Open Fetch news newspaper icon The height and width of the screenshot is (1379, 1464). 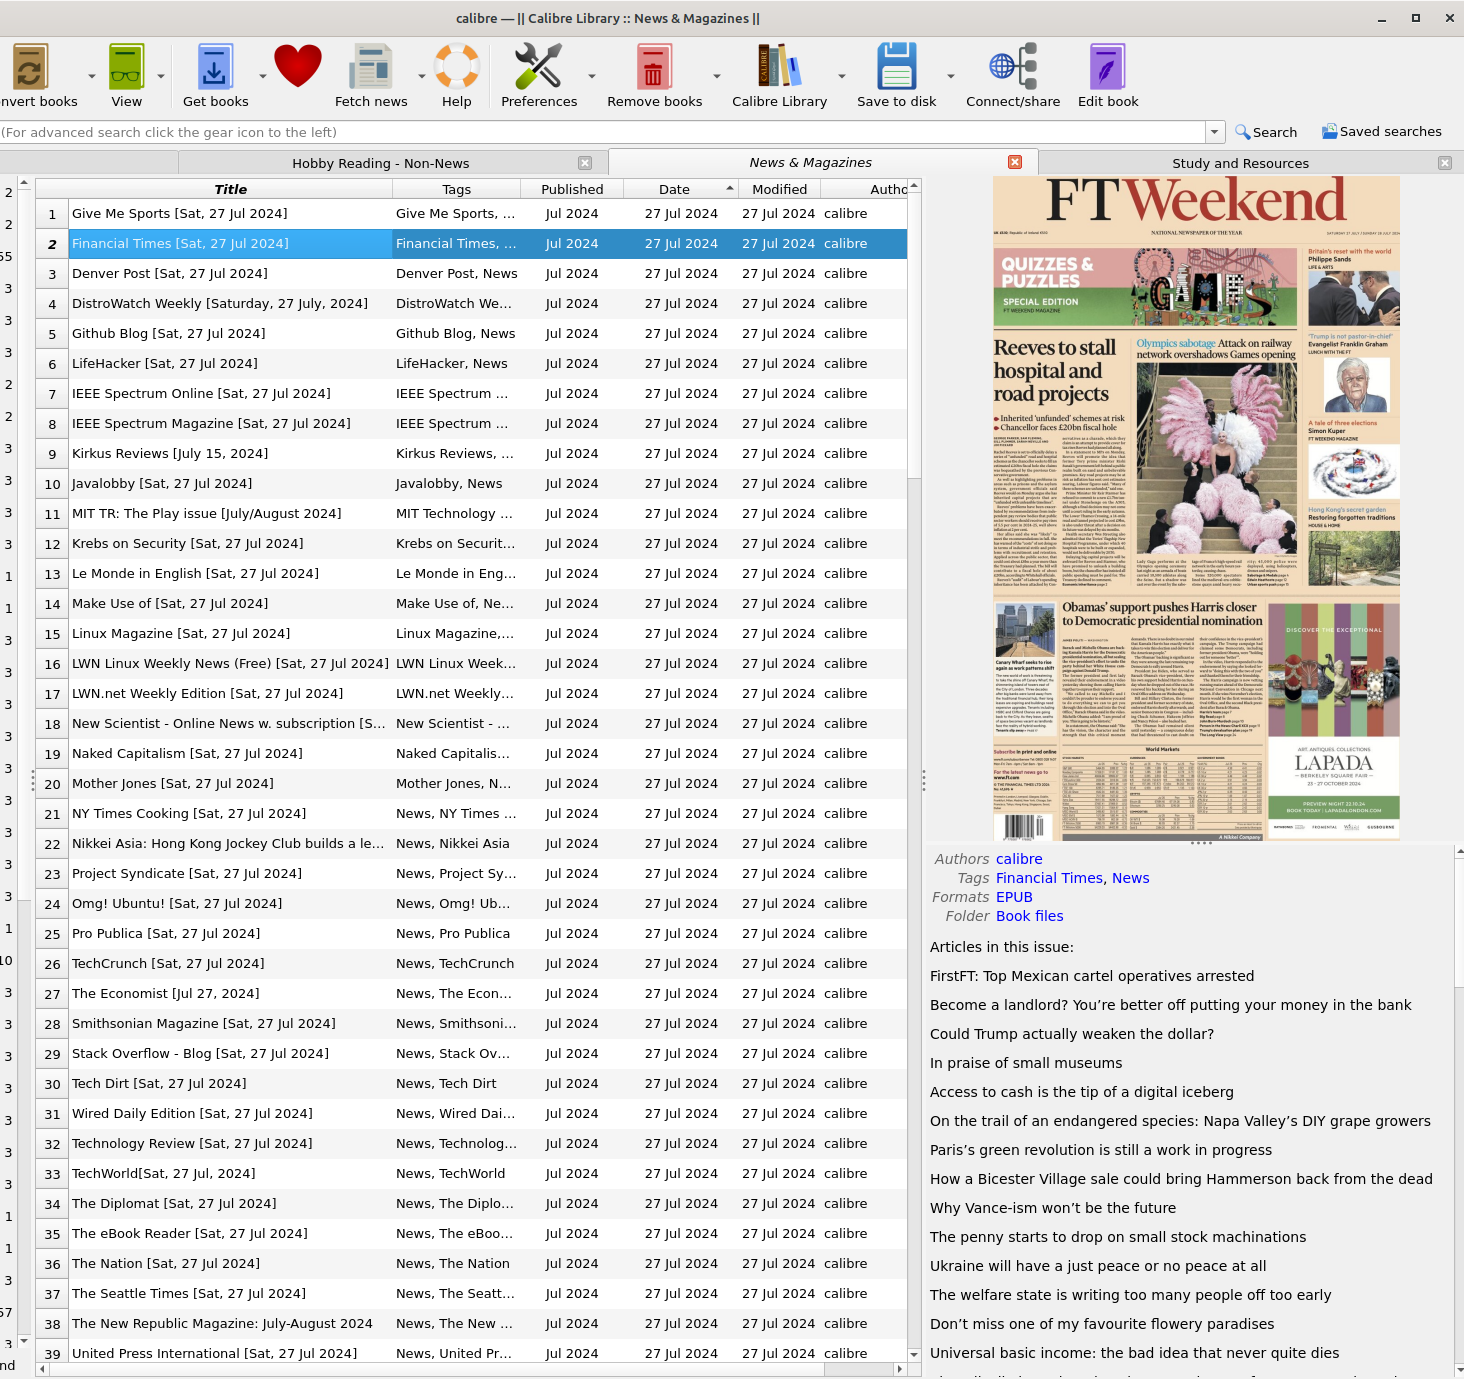point(370,68)
